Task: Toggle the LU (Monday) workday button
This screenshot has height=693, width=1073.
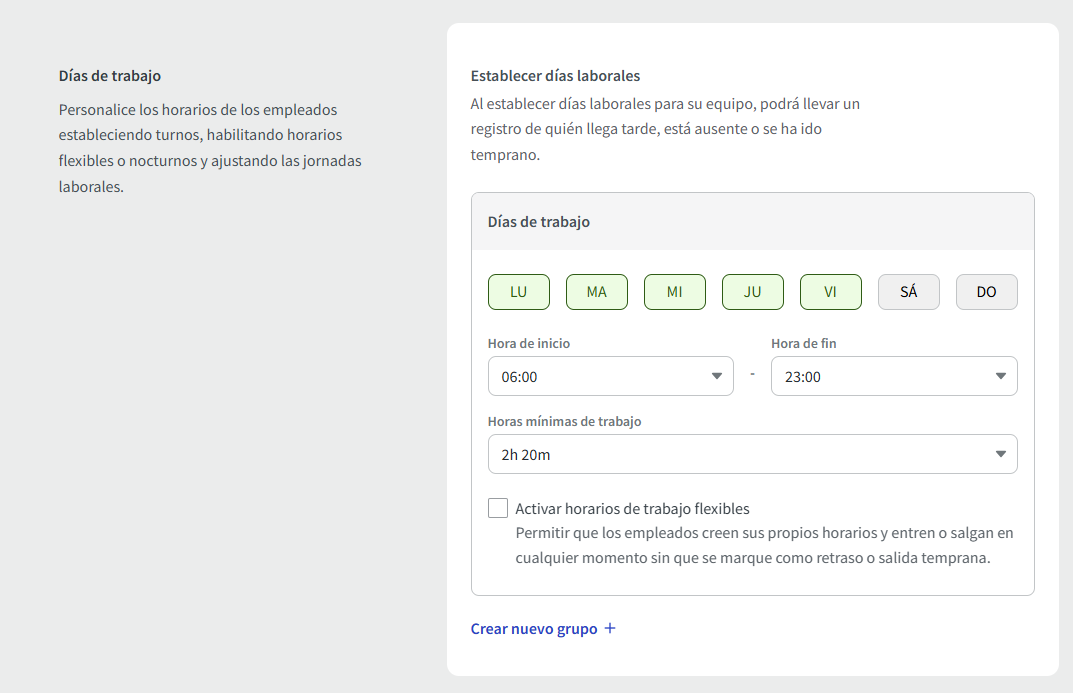Action: (518, 292)
